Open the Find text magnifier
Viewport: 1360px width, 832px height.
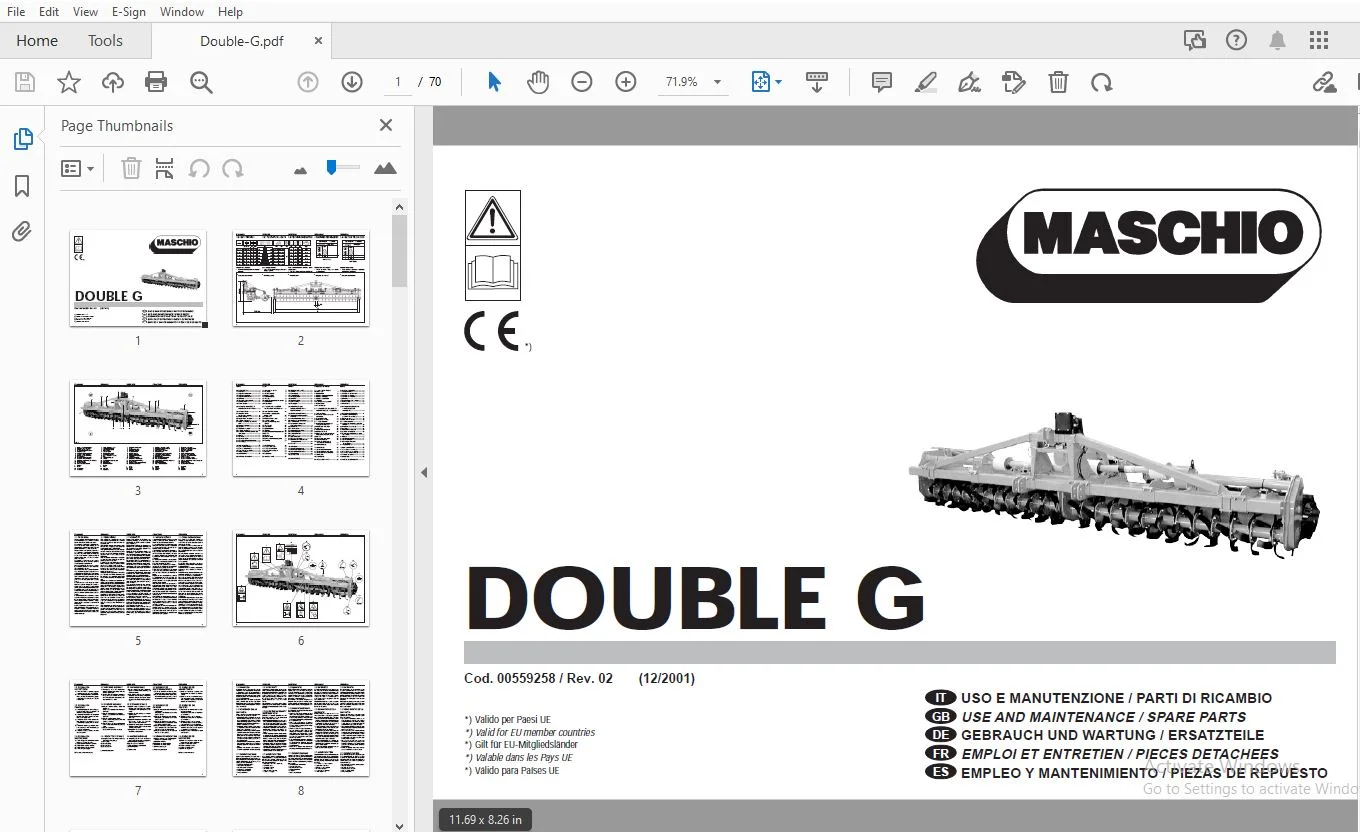[201, 83]
